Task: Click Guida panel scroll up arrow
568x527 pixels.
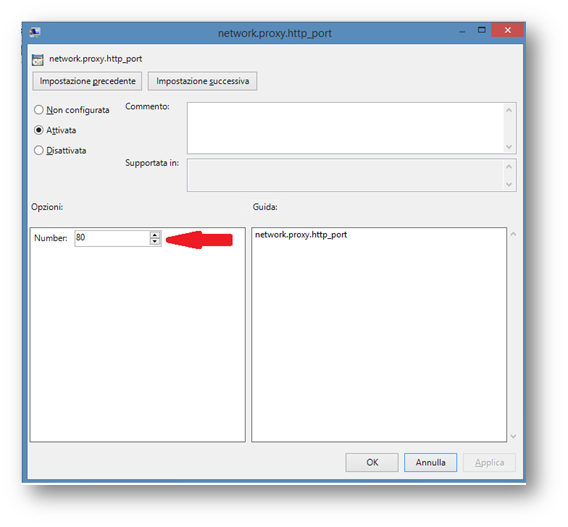Action: pos(513,234)
